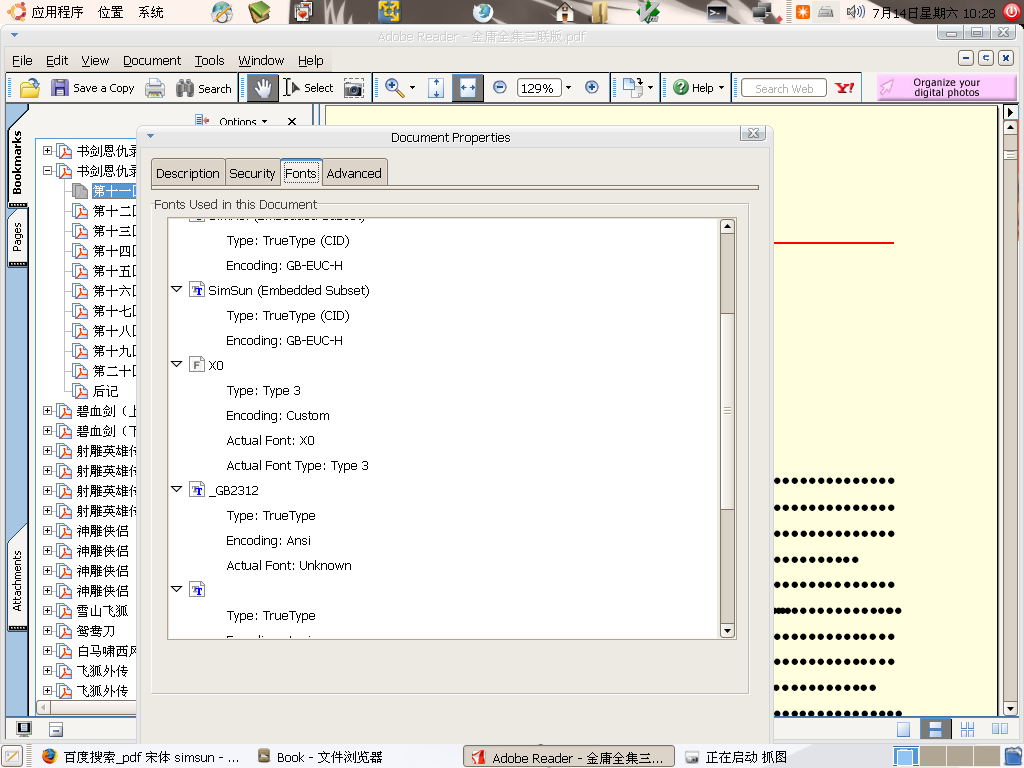Switch to the Advanced tab

point(354,173)
